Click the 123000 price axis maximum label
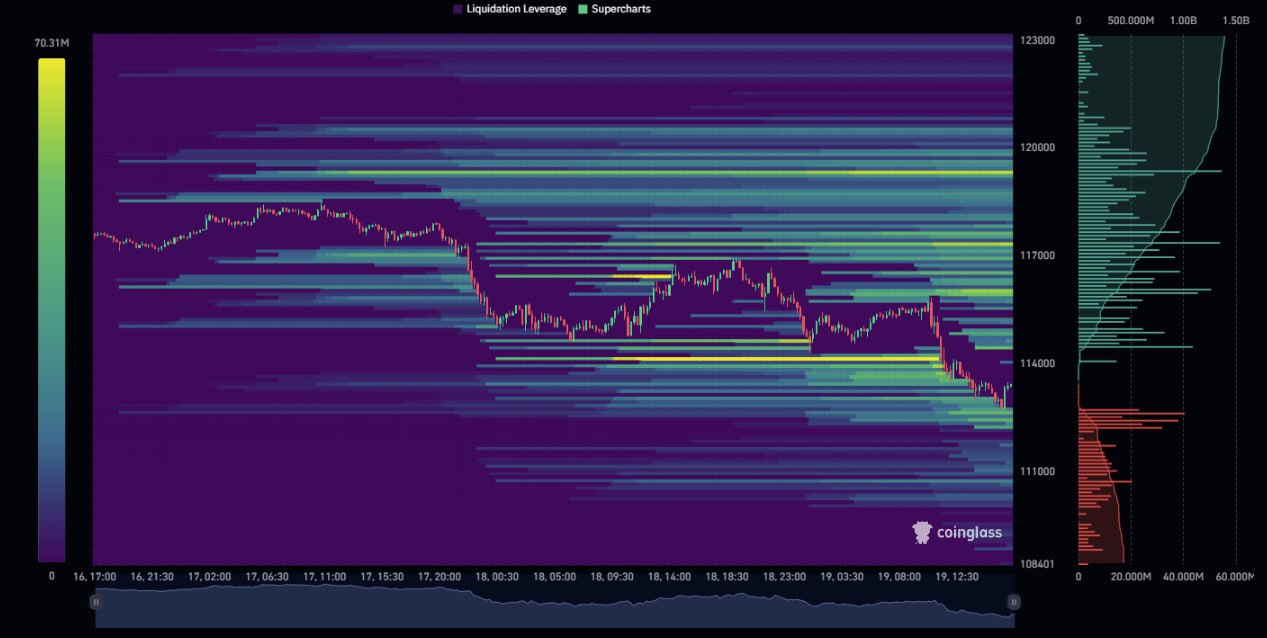 [x=1038, y=41]
